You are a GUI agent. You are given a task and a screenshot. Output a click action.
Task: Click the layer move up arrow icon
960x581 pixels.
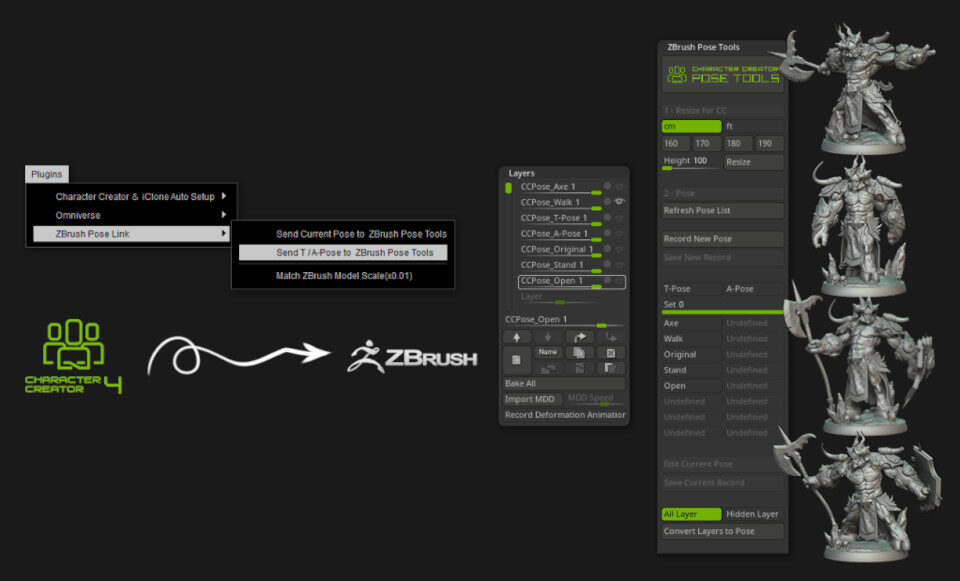[x=516, y=338]
